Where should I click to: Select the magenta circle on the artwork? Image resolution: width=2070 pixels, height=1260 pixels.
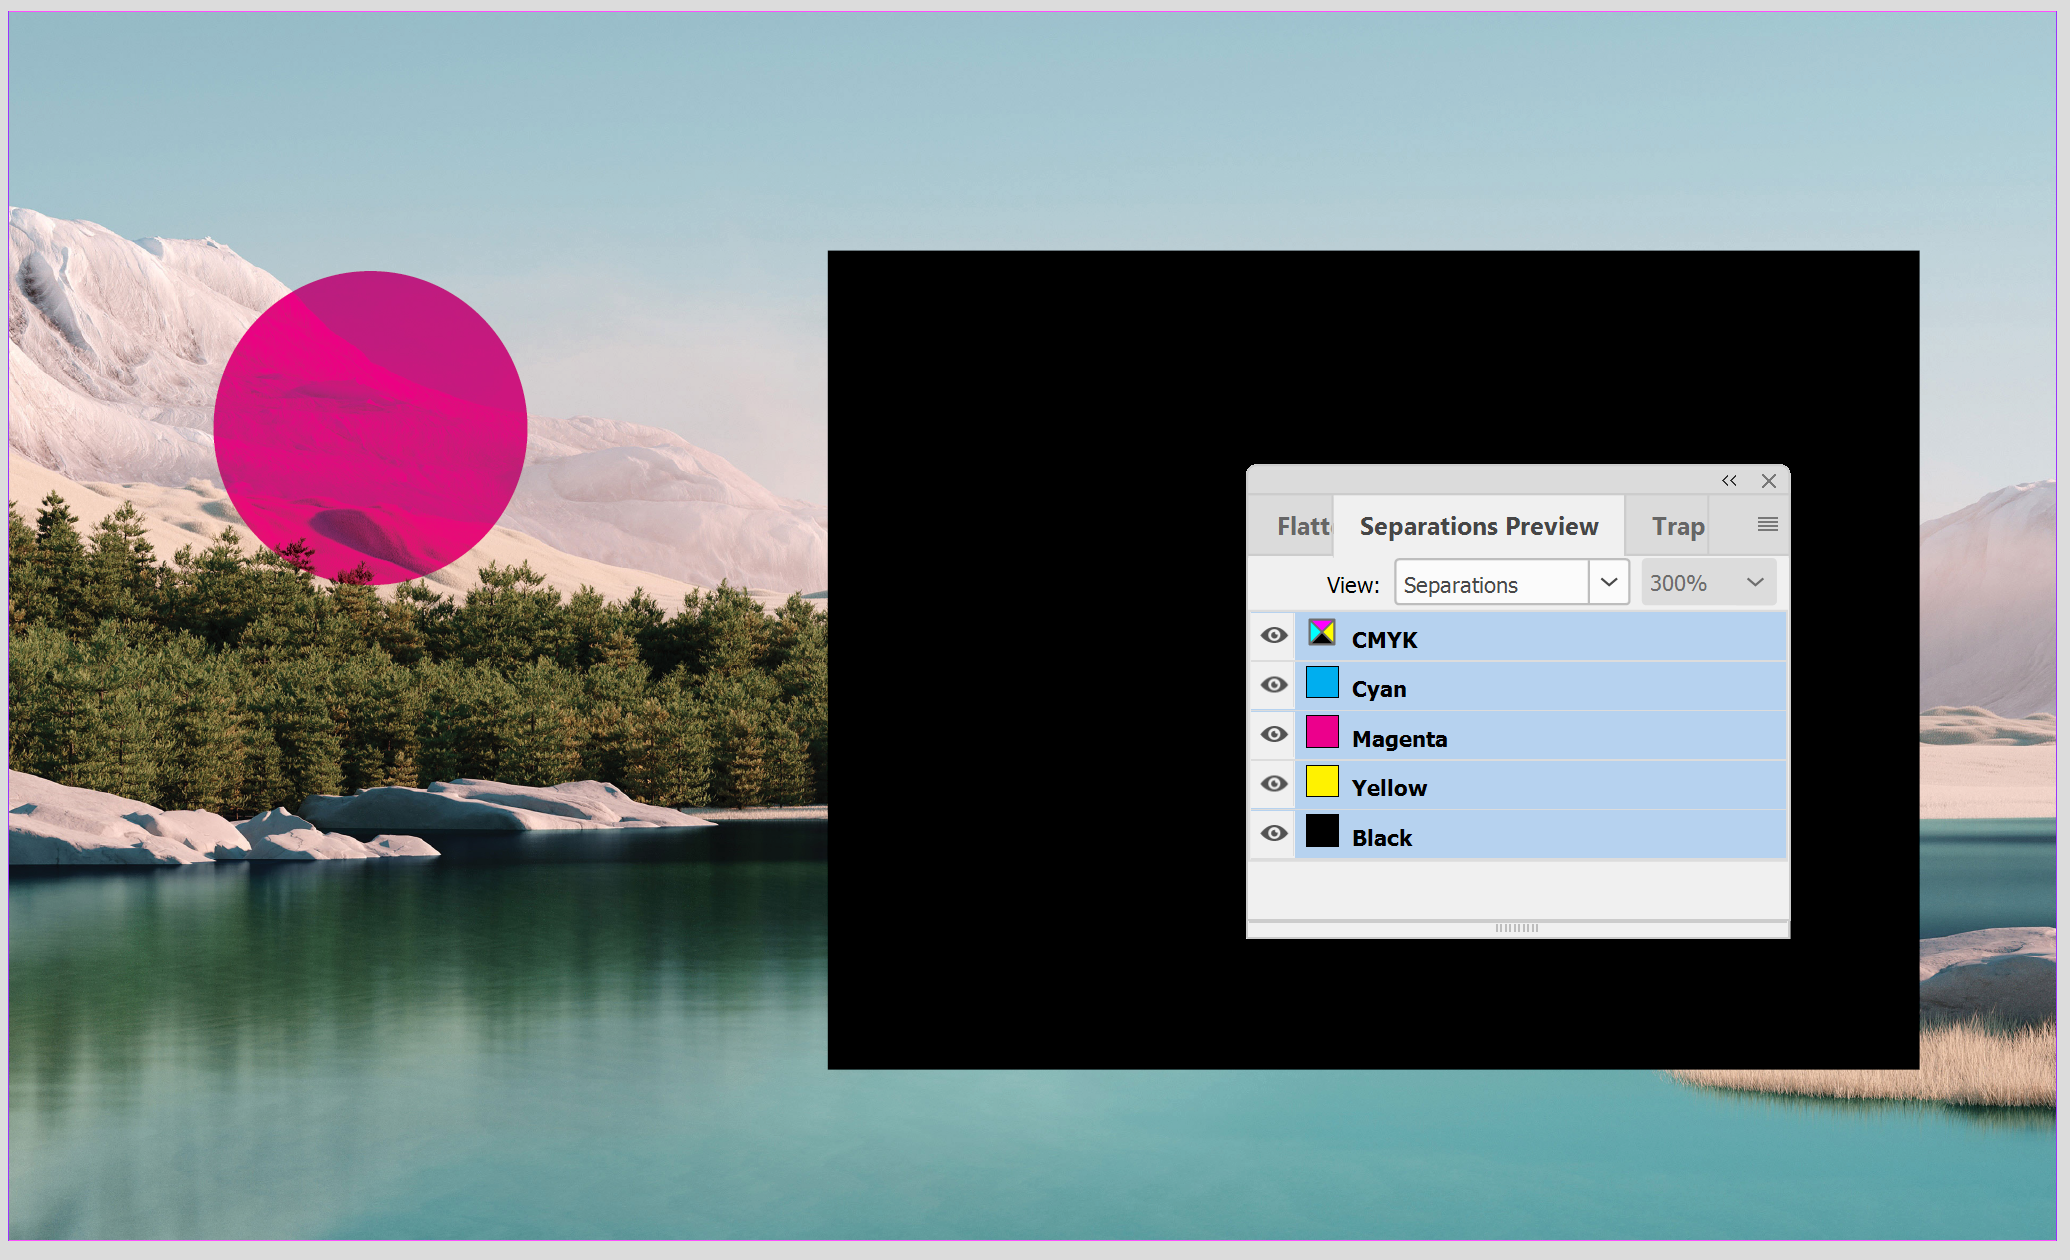tap(370, 428)
